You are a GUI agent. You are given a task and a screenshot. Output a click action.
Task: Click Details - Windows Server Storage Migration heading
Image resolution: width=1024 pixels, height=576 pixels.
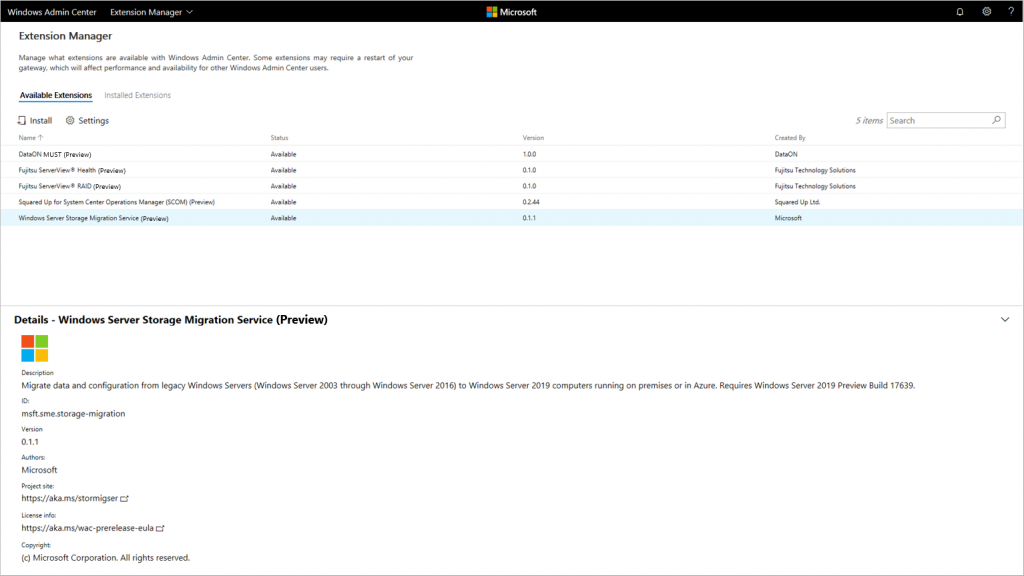(x=171, y=319)
